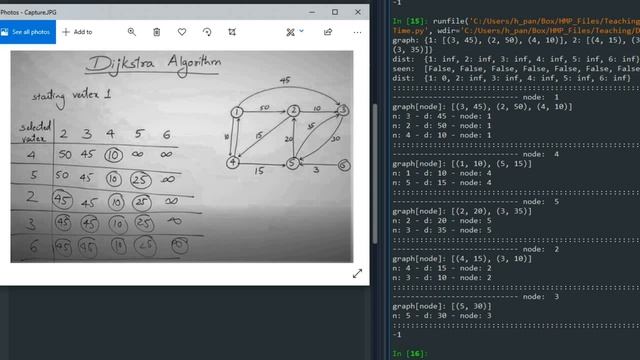Click console line 'n: 3 - d: 10 - node: 2'

coord(442,278)
